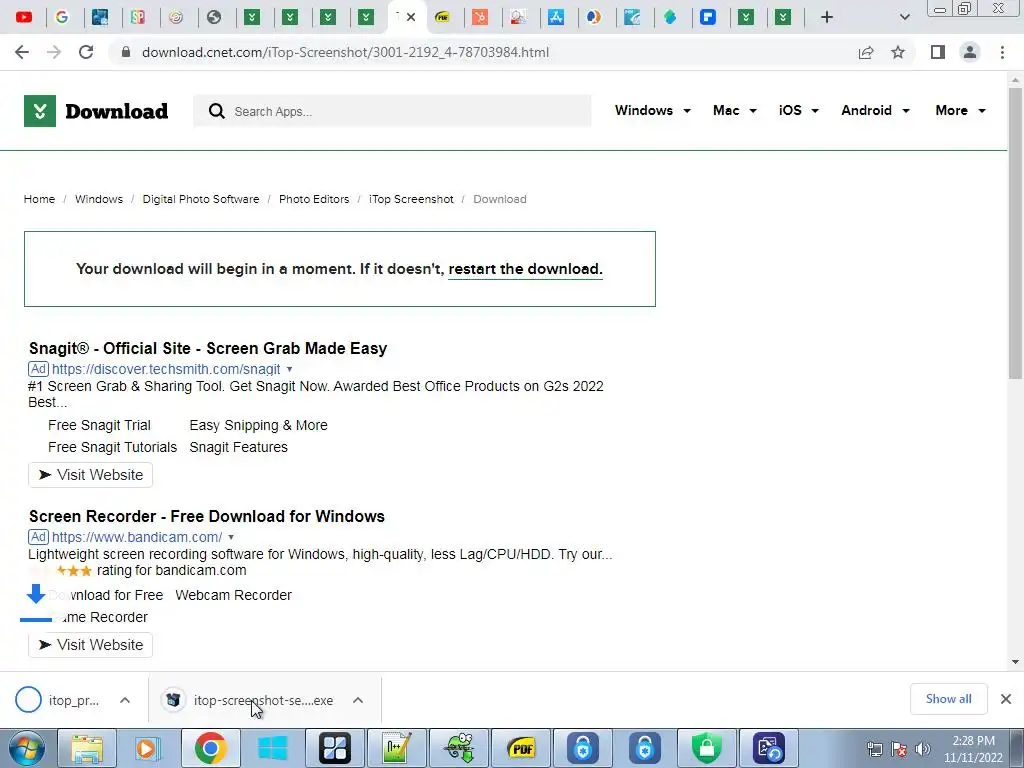Expand the More navigation menu
This screenshot has height=768, width=1024.
[x=960, y=110]
